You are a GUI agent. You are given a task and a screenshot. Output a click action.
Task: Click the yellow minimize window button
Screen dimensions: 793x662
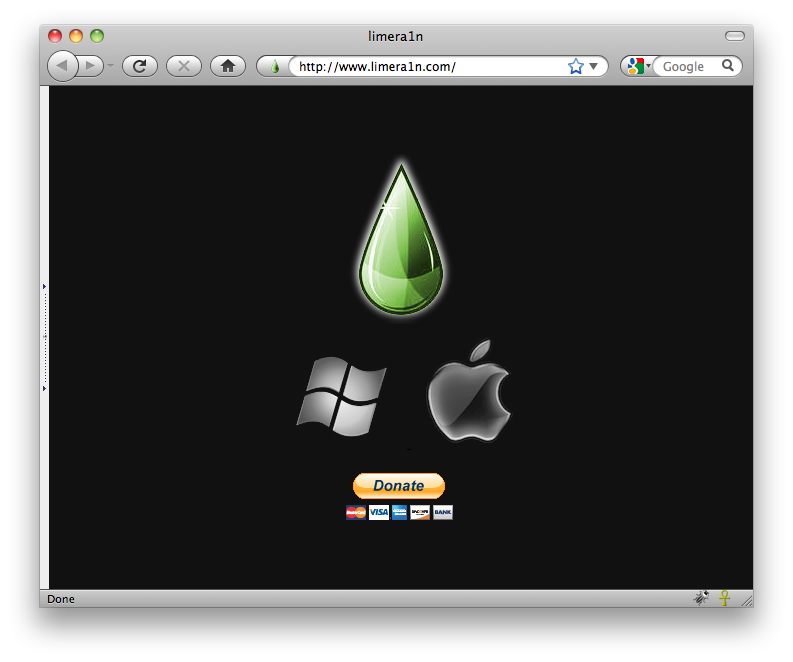(76, 36)
